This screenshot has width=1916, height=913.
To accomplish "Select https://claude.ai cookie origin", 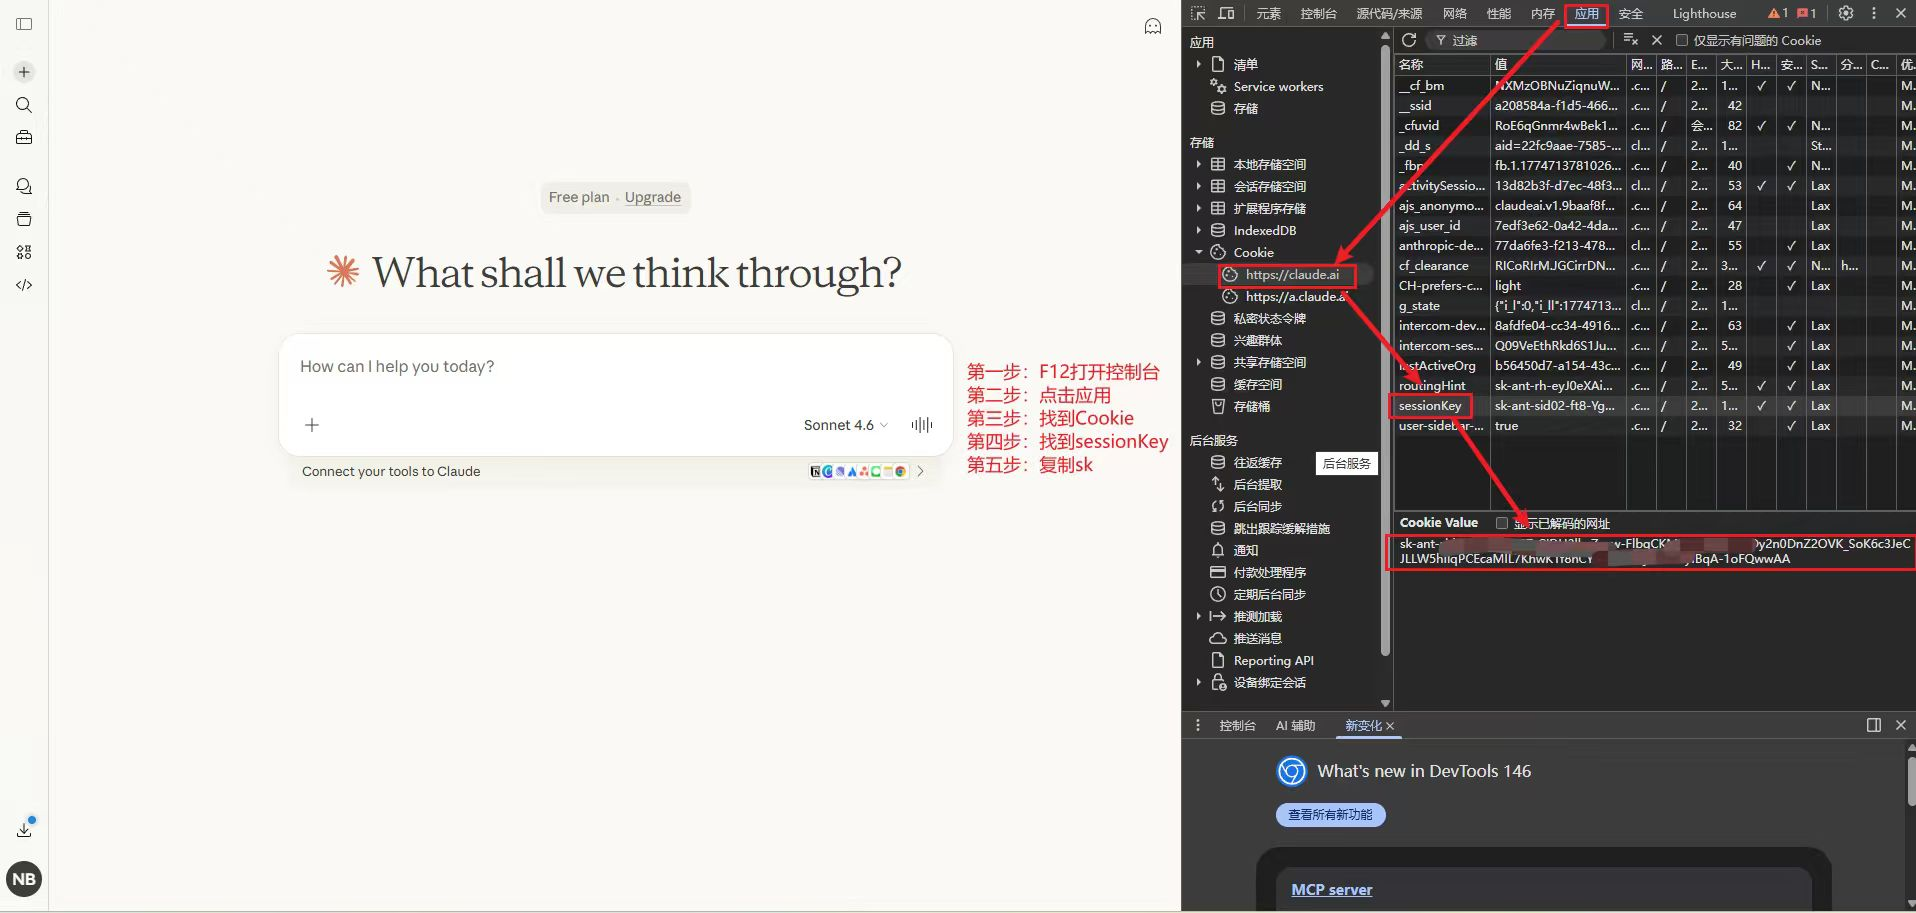I will (1292, 274).
